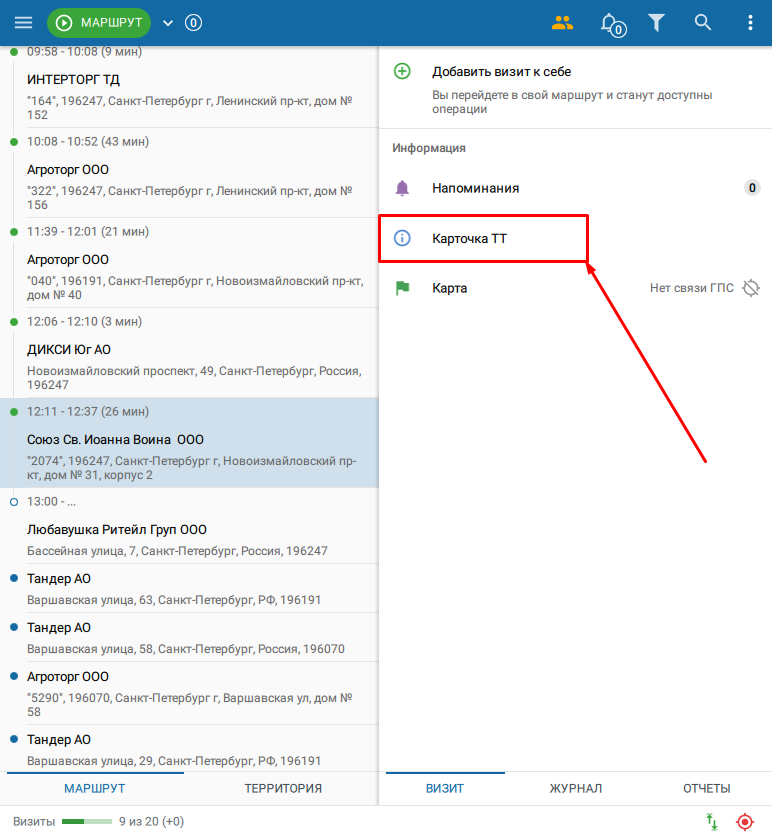
Task: Select Тандер АО at Варшавская улица, 29
Action: click(189, 749)
